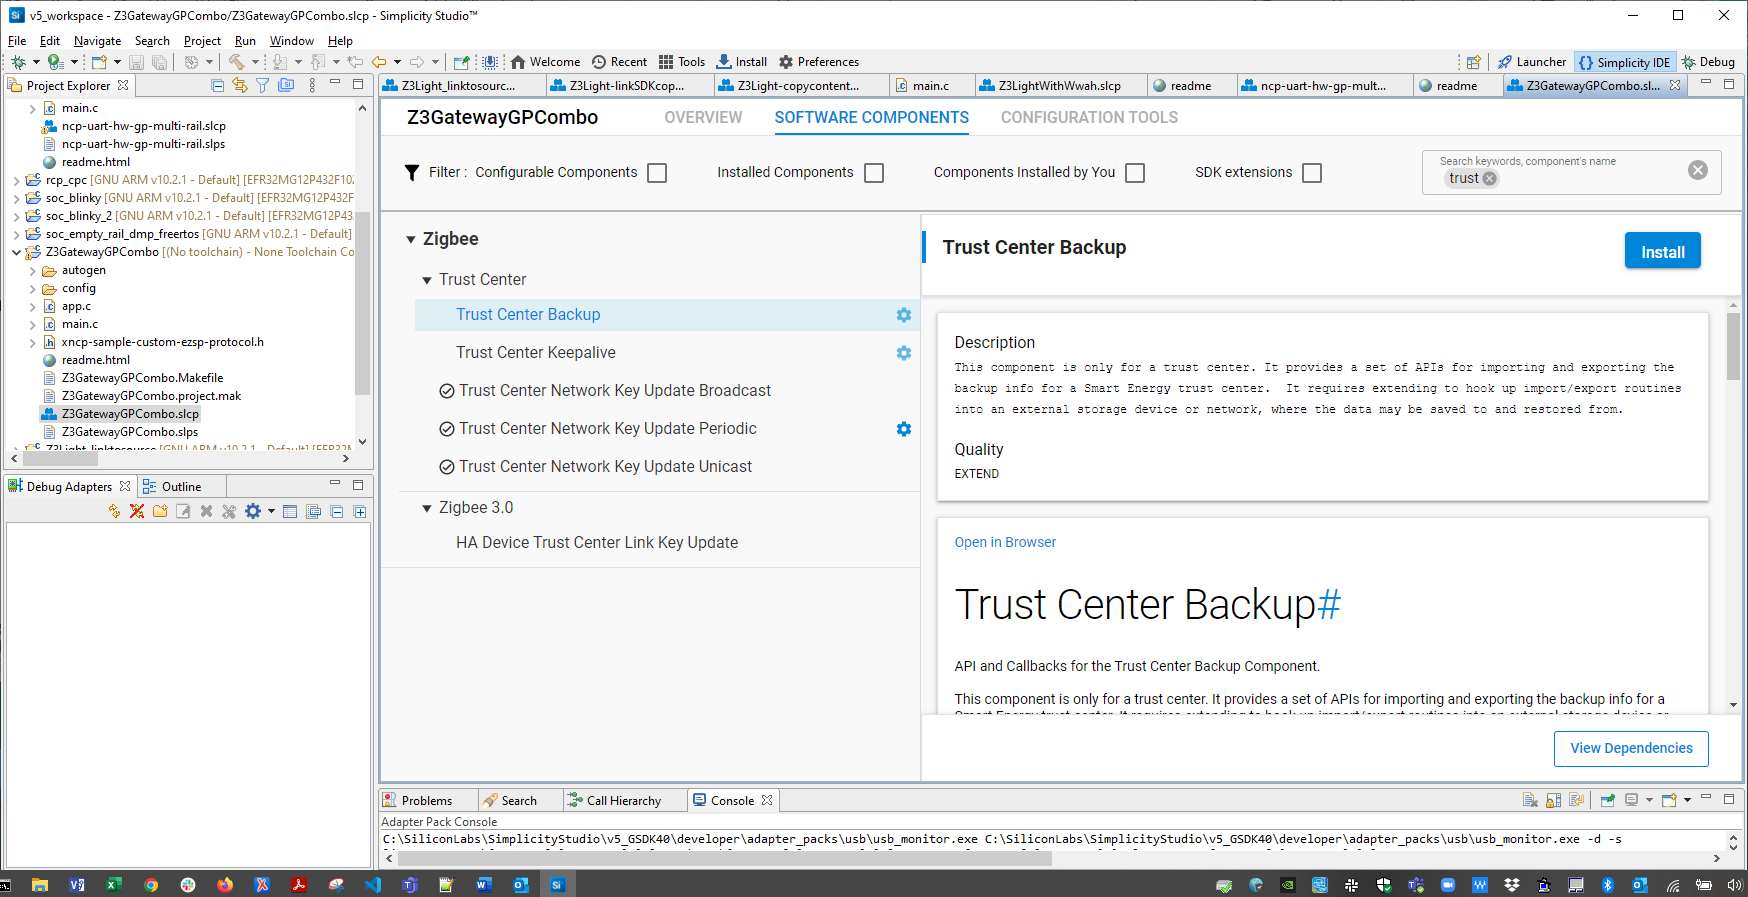
Task: Enable the Configurable Components filter checkbox
Action: tap(657, 173)
